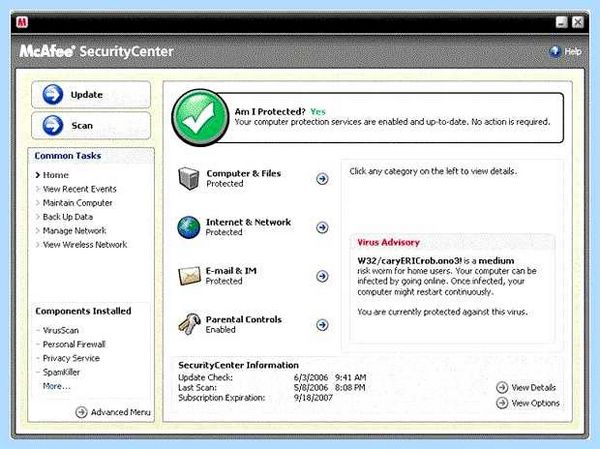Click the green Yes protection status
Image resolution: width=600 pixels, height=449 pixels.
318,111
